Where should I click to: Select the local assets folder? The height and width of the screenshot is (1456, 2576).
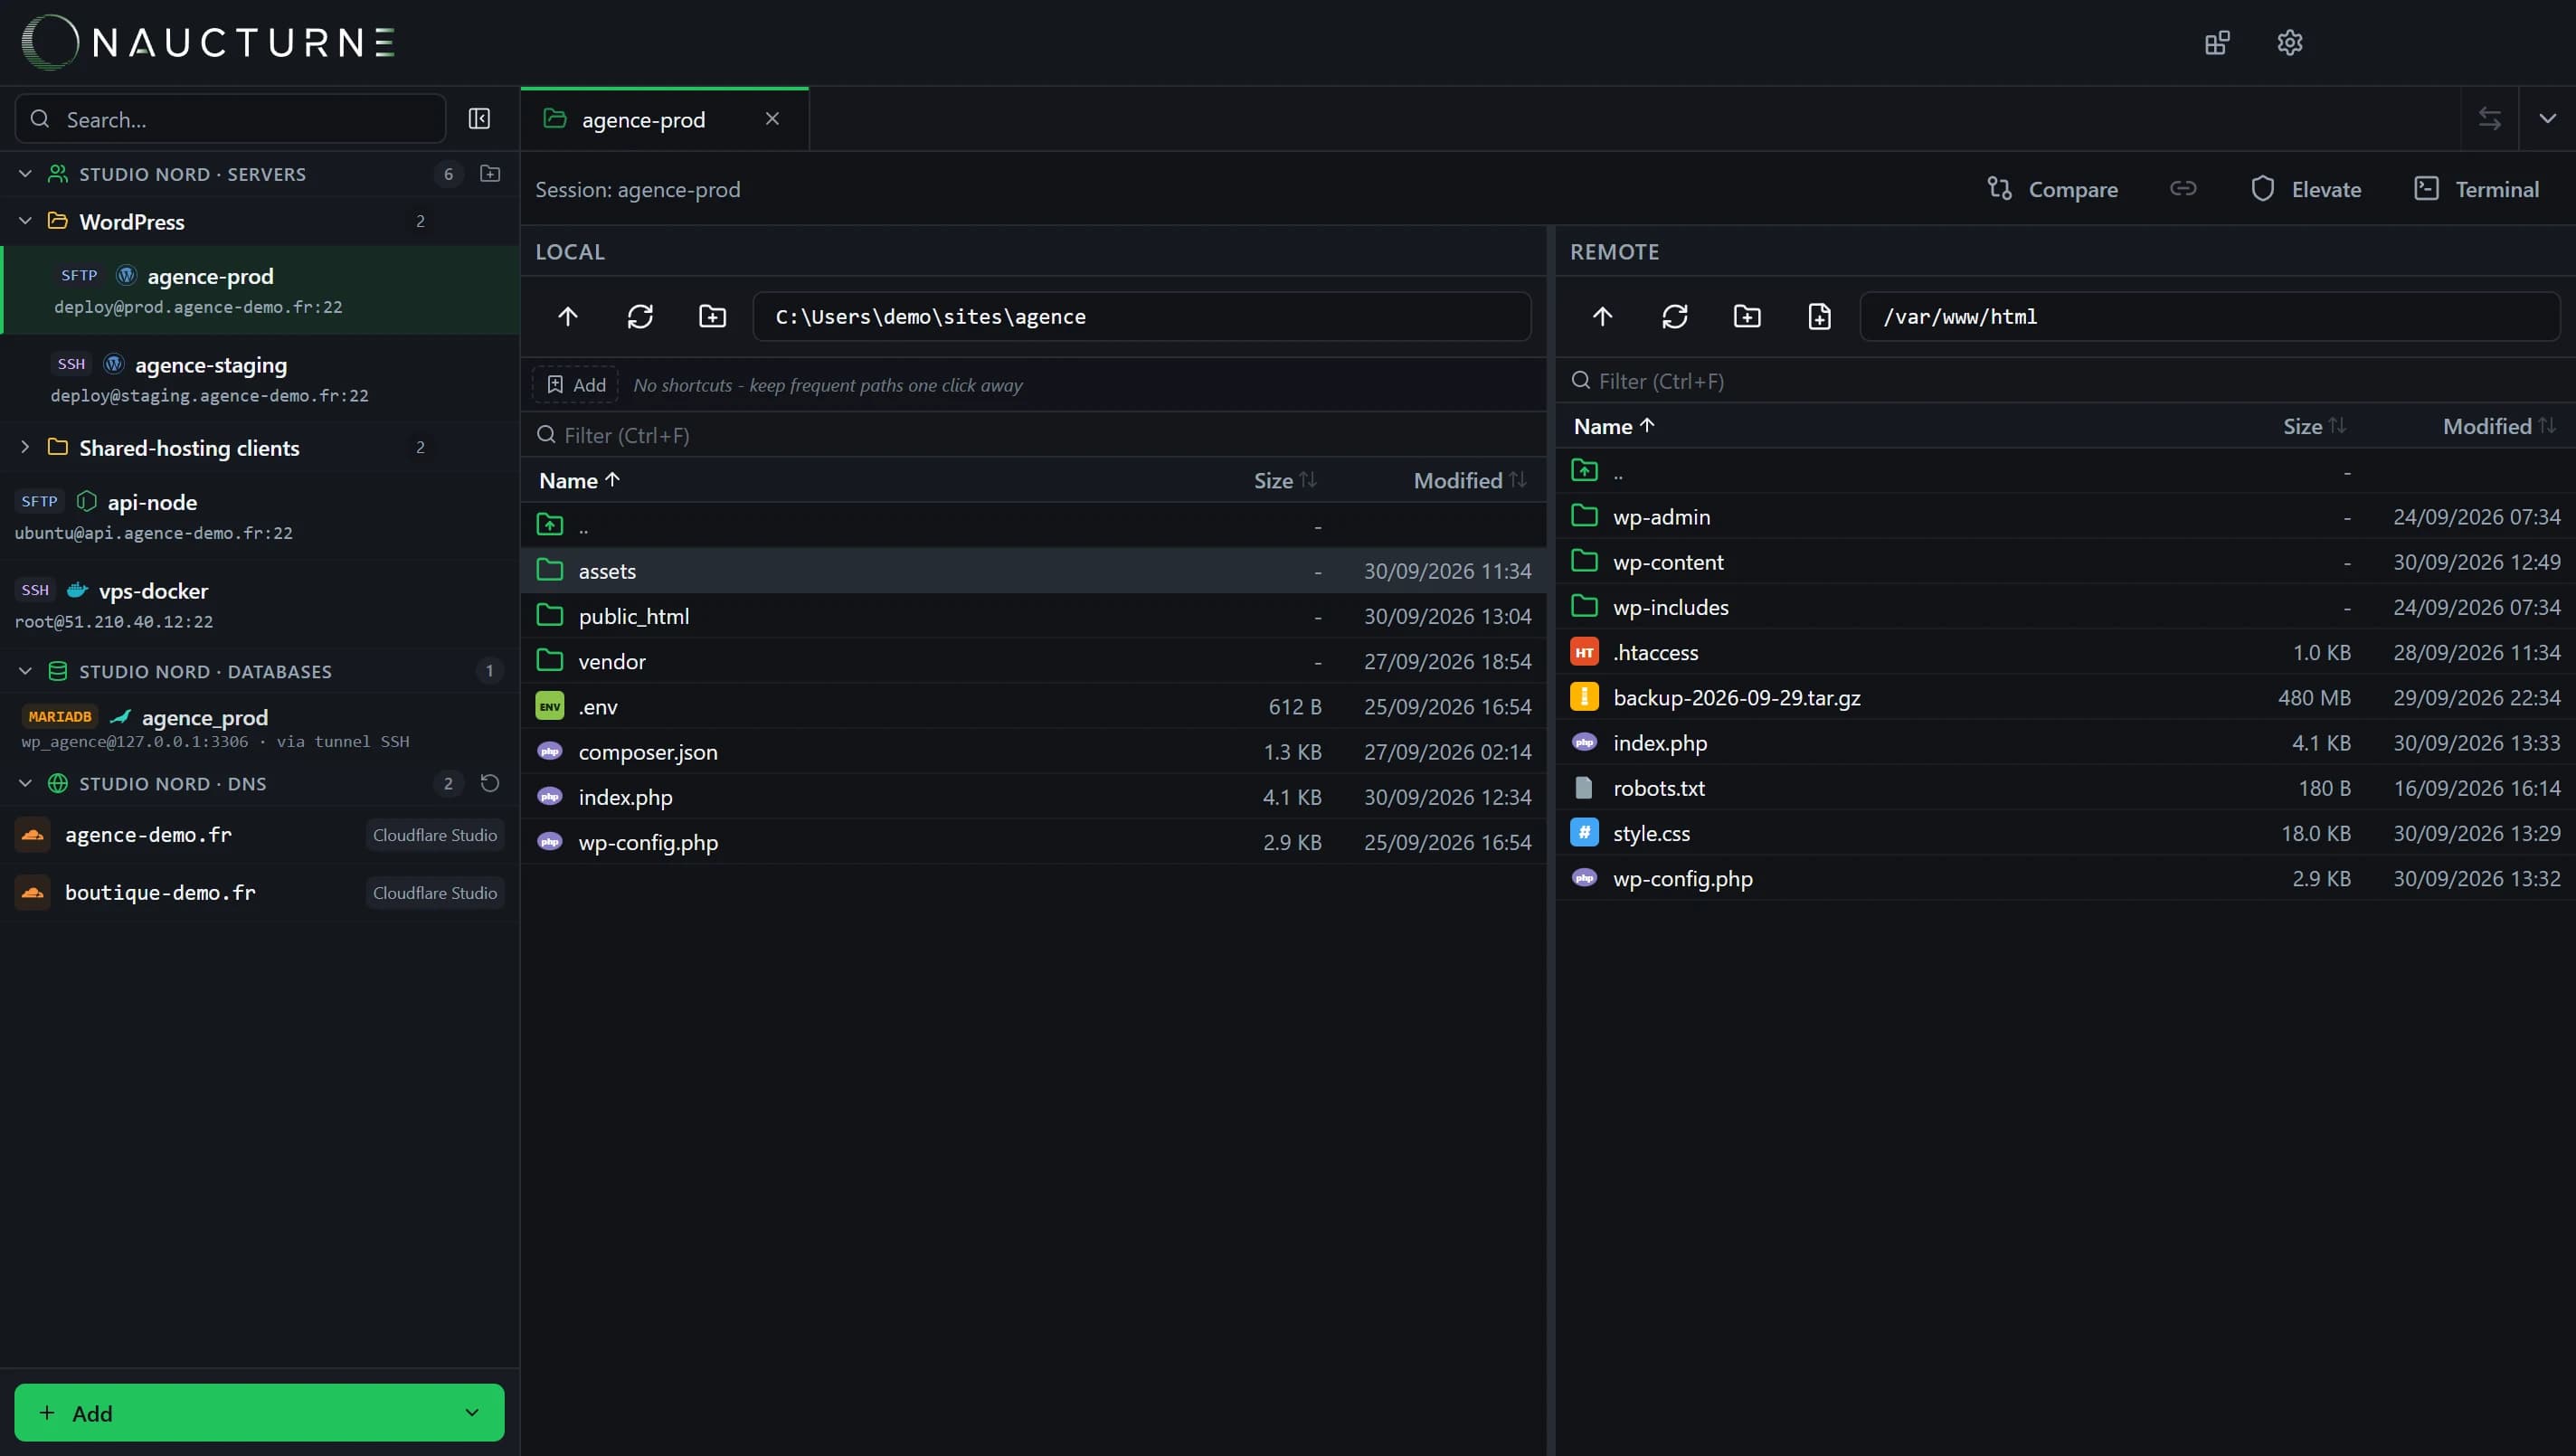[1033, 570]
